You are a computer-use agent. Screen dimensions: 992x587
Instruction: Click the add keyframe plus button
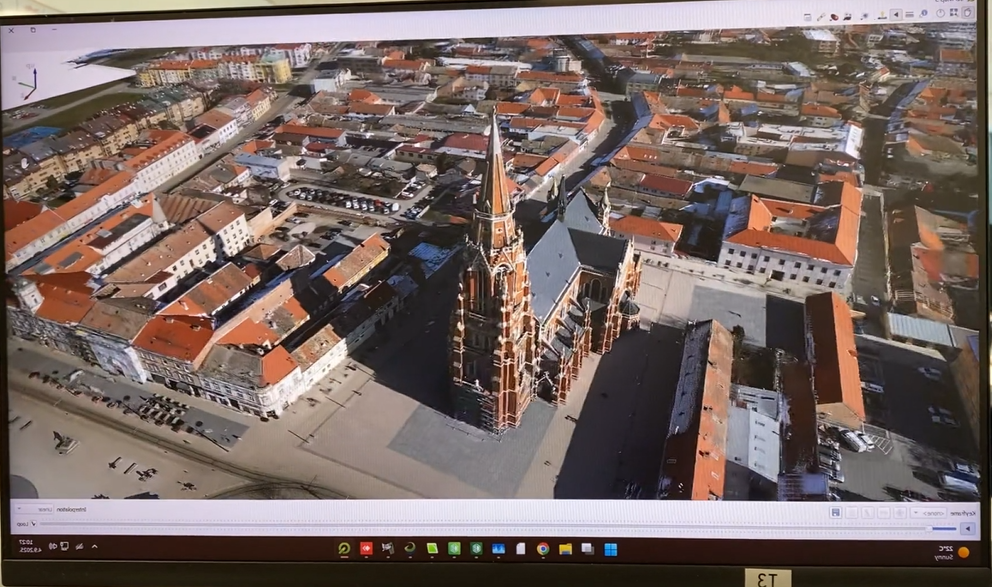(898, 512)
